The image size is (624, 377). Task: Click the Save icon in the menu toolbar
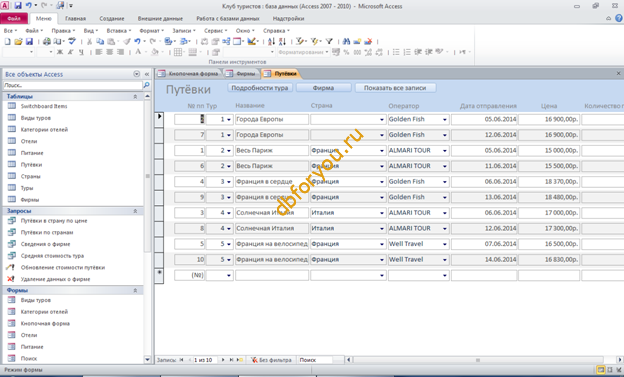point(29,41)
